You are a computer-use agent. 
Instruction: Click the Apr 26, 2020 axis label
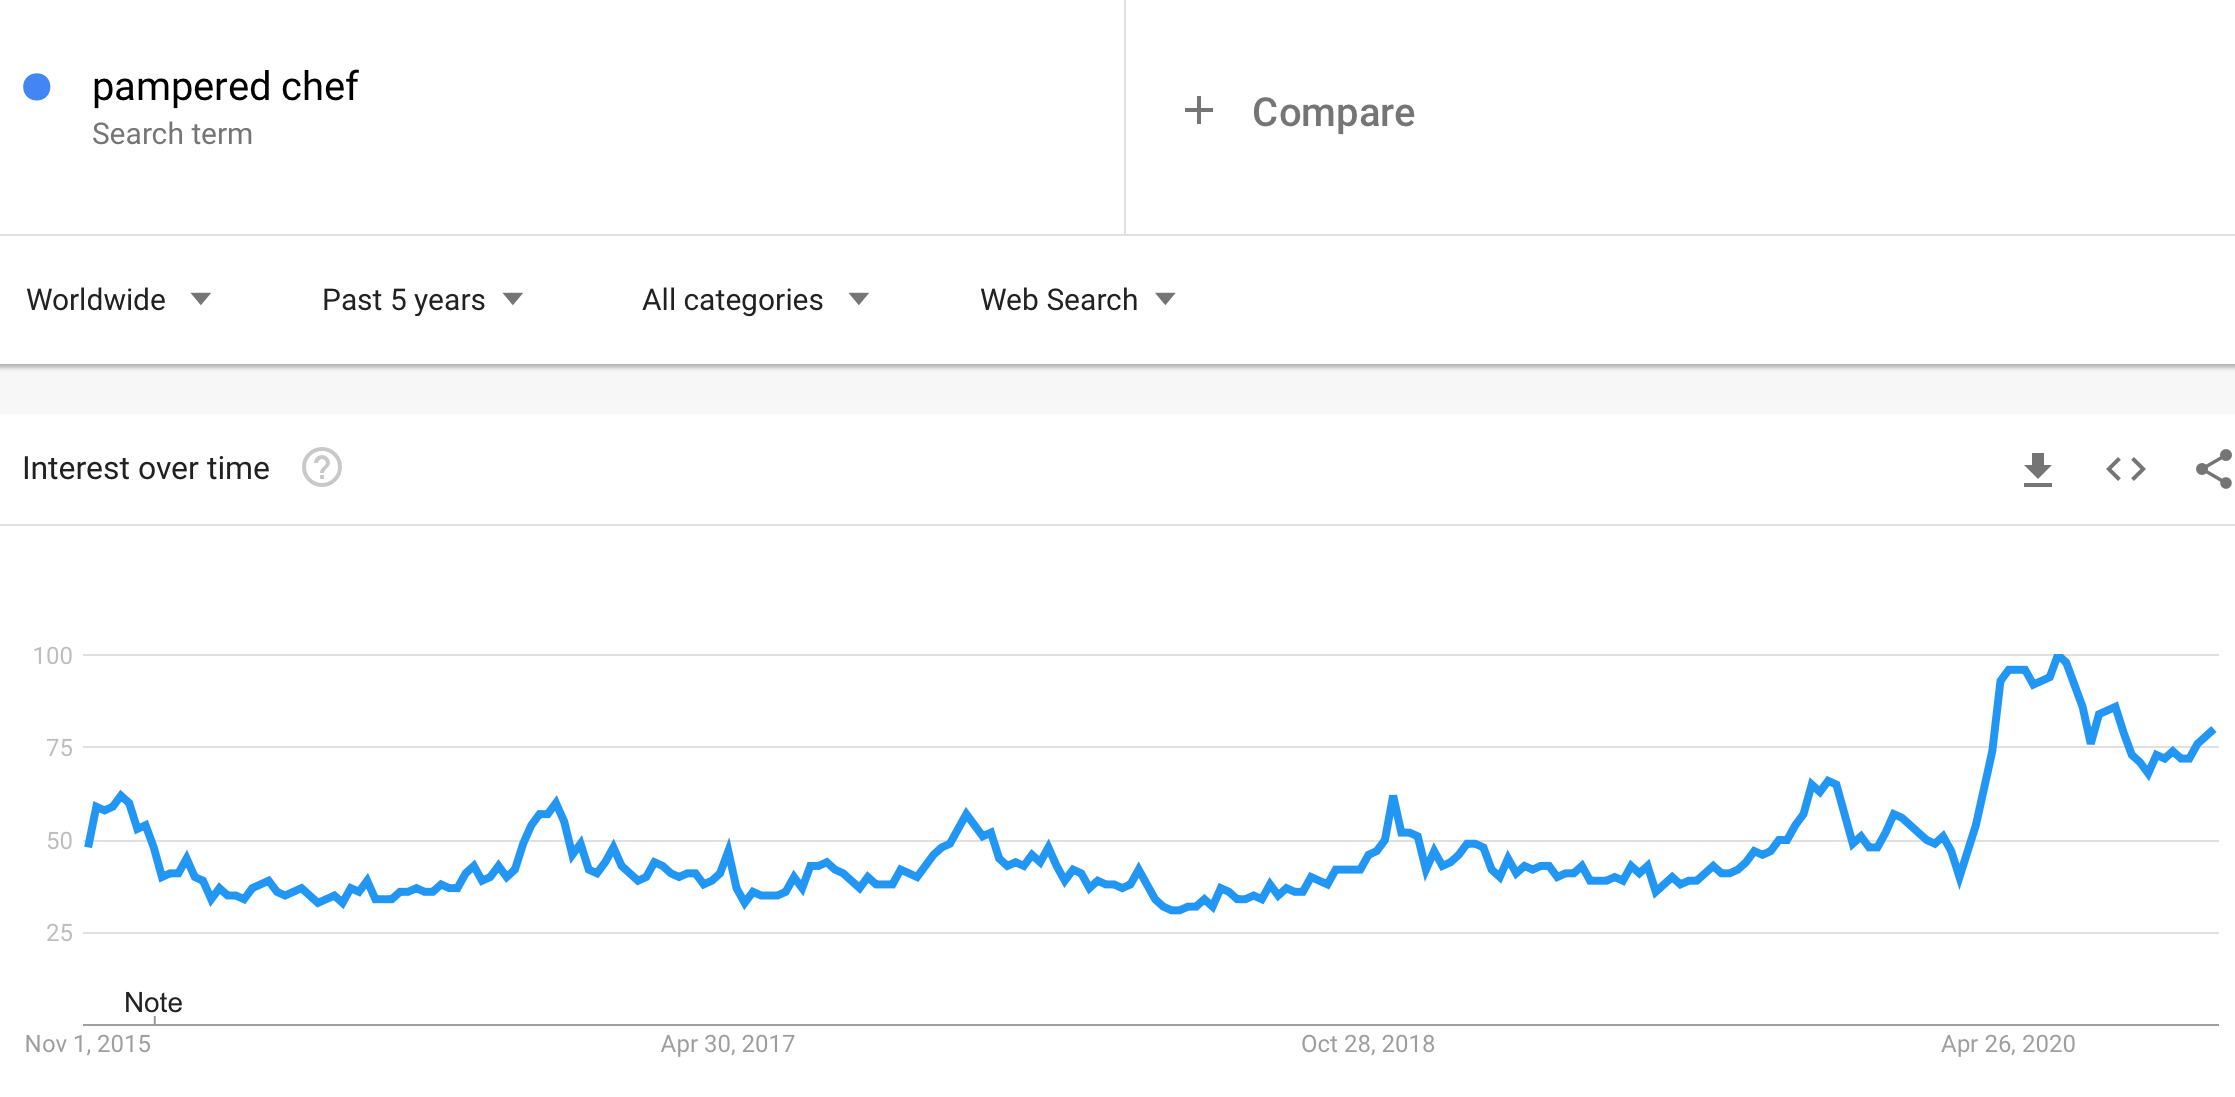click(x=2008, y=1044)
